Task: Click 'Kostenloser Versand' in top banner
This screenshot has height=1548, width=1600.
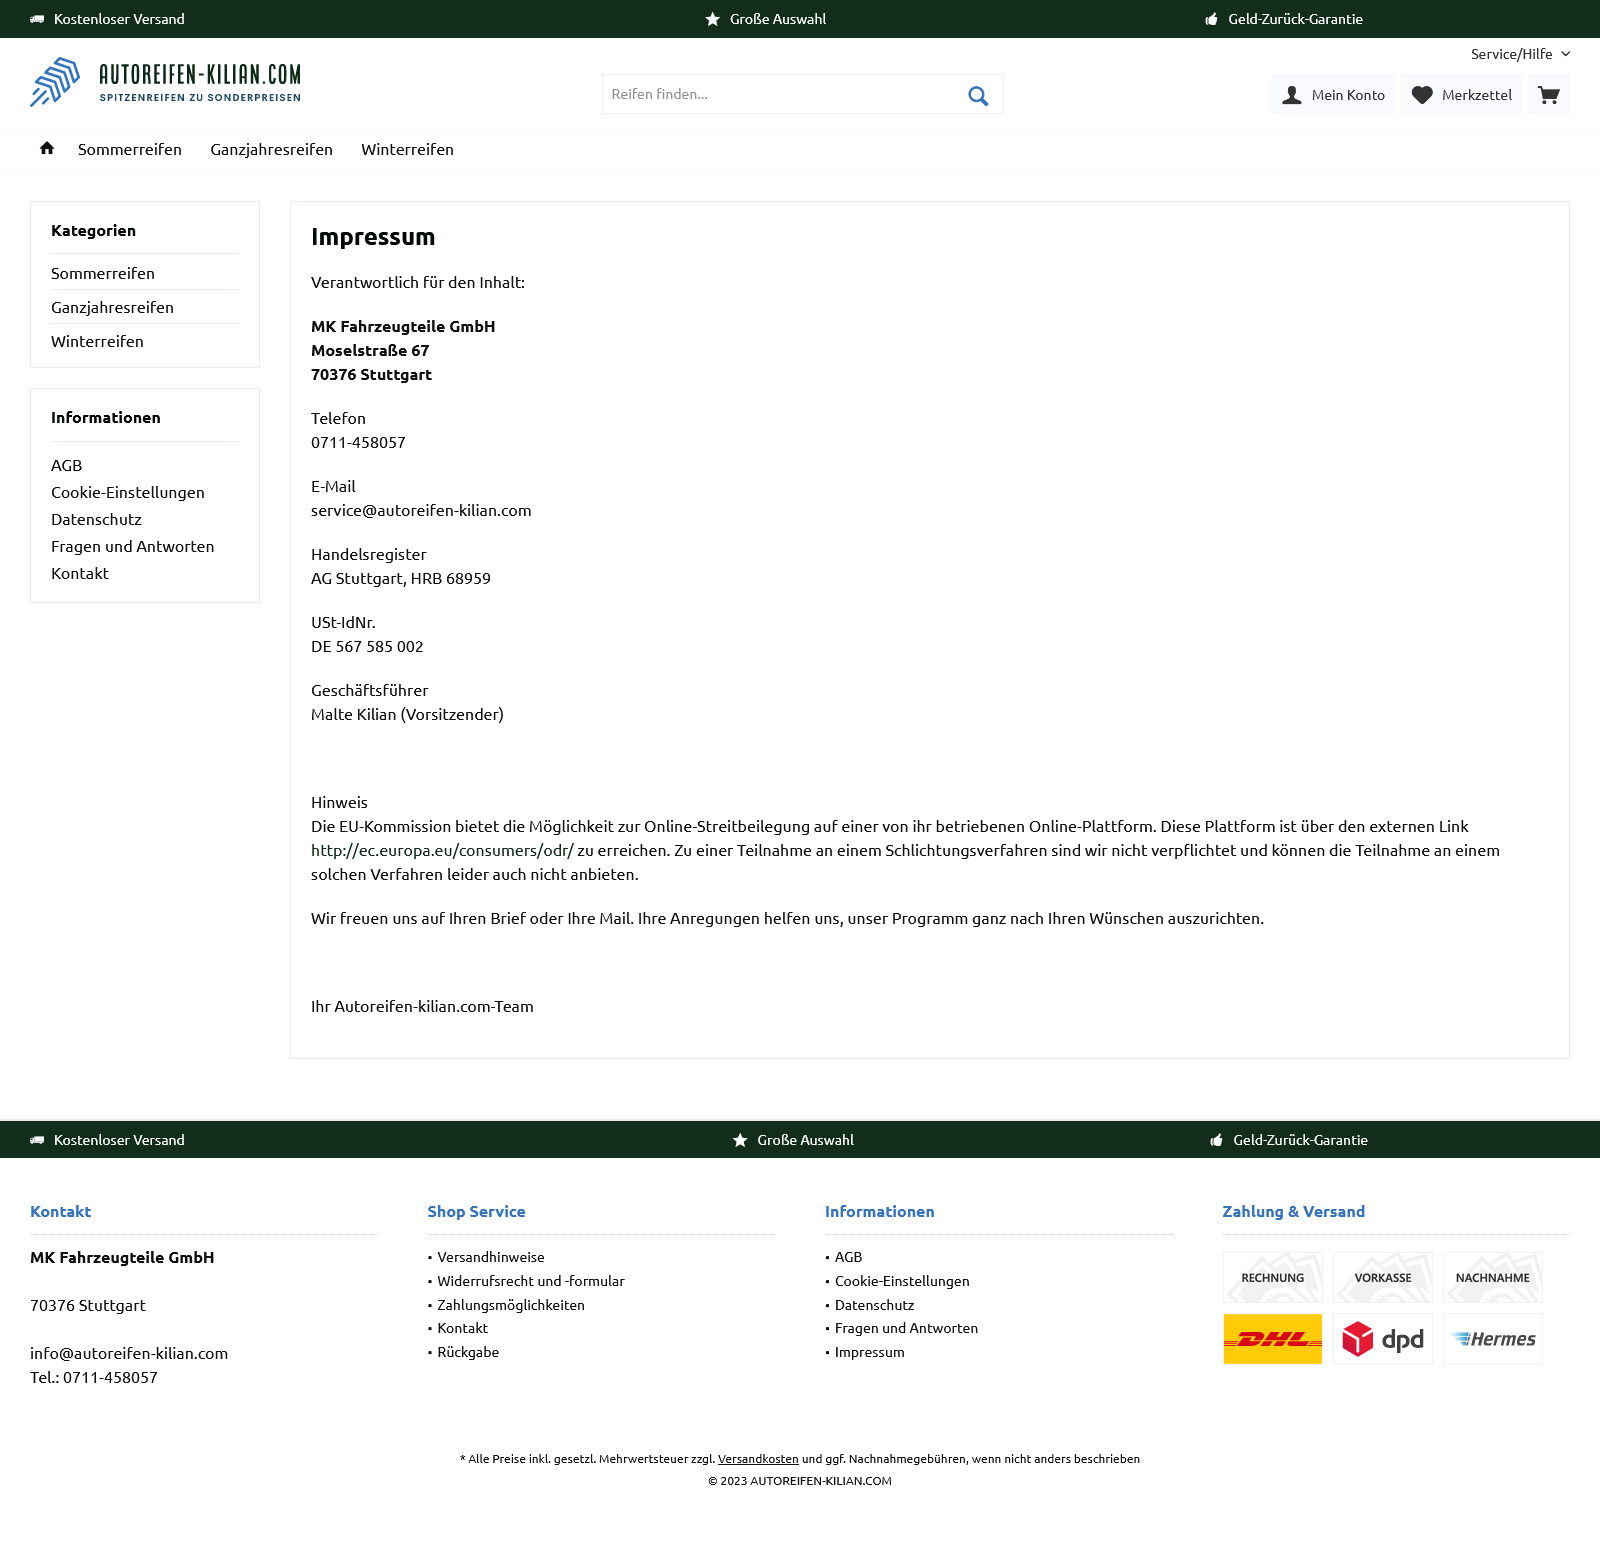Action: point(119,19)
